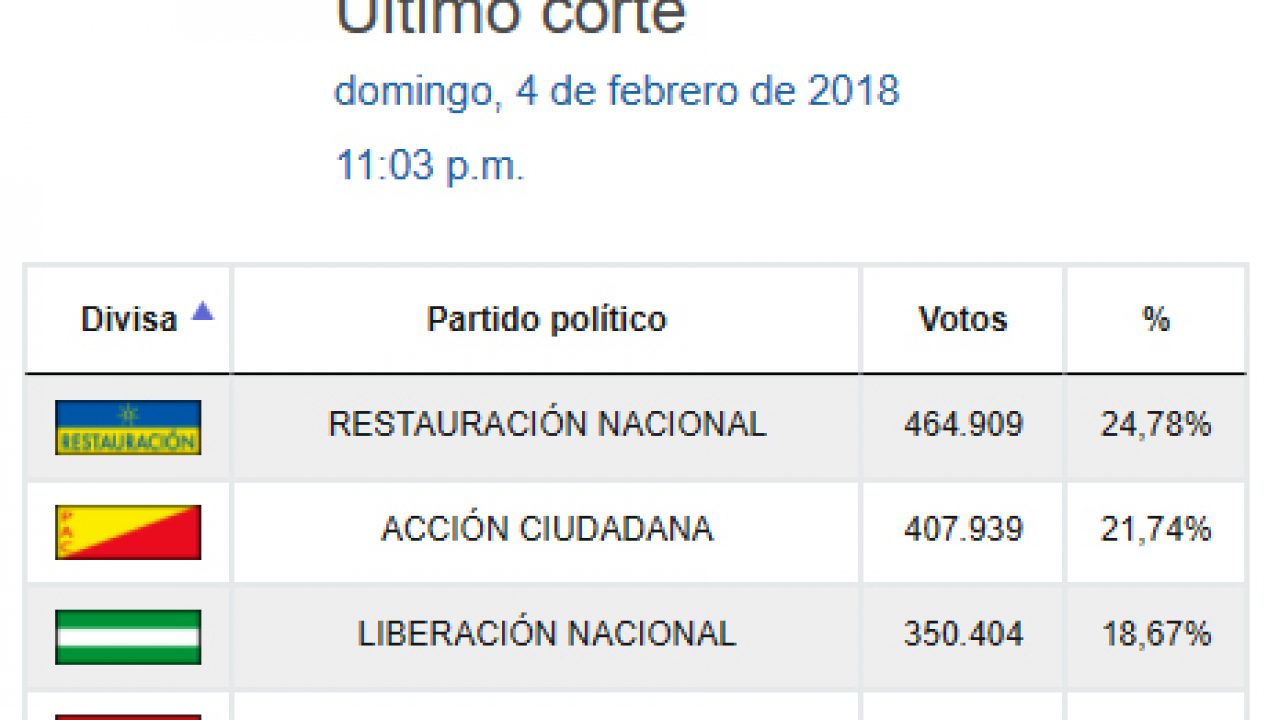Click the Acción Ciudadana party flag
Screen dimensions: 1280x720
click(x=128, y=532)
